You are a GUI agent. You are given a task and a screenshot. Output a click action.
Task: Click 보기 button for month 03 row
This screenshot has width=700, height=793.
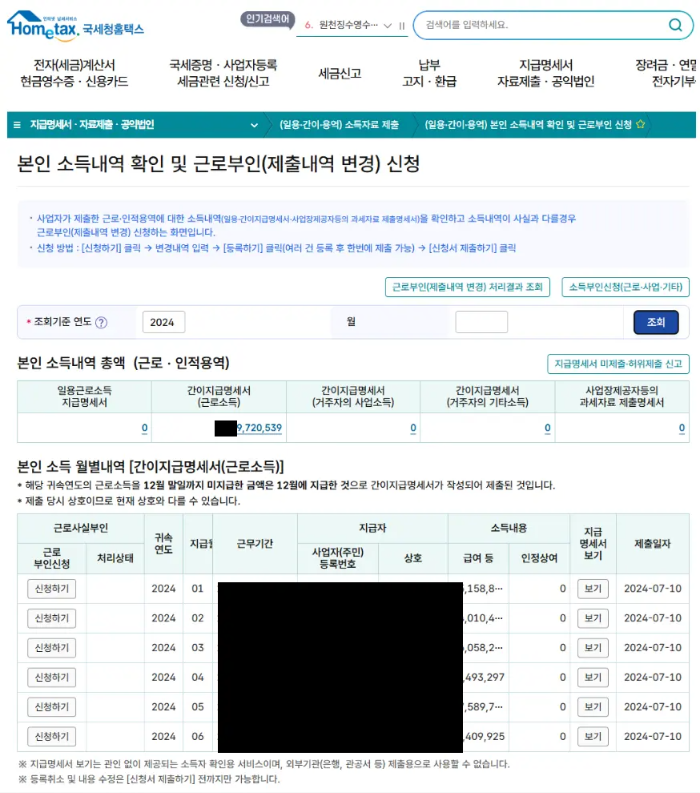coord(593,648)
